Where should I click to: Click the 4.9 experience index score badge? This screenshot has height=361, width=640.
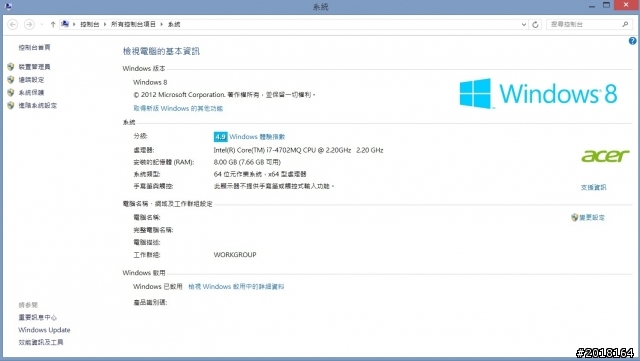pos(220,137)
